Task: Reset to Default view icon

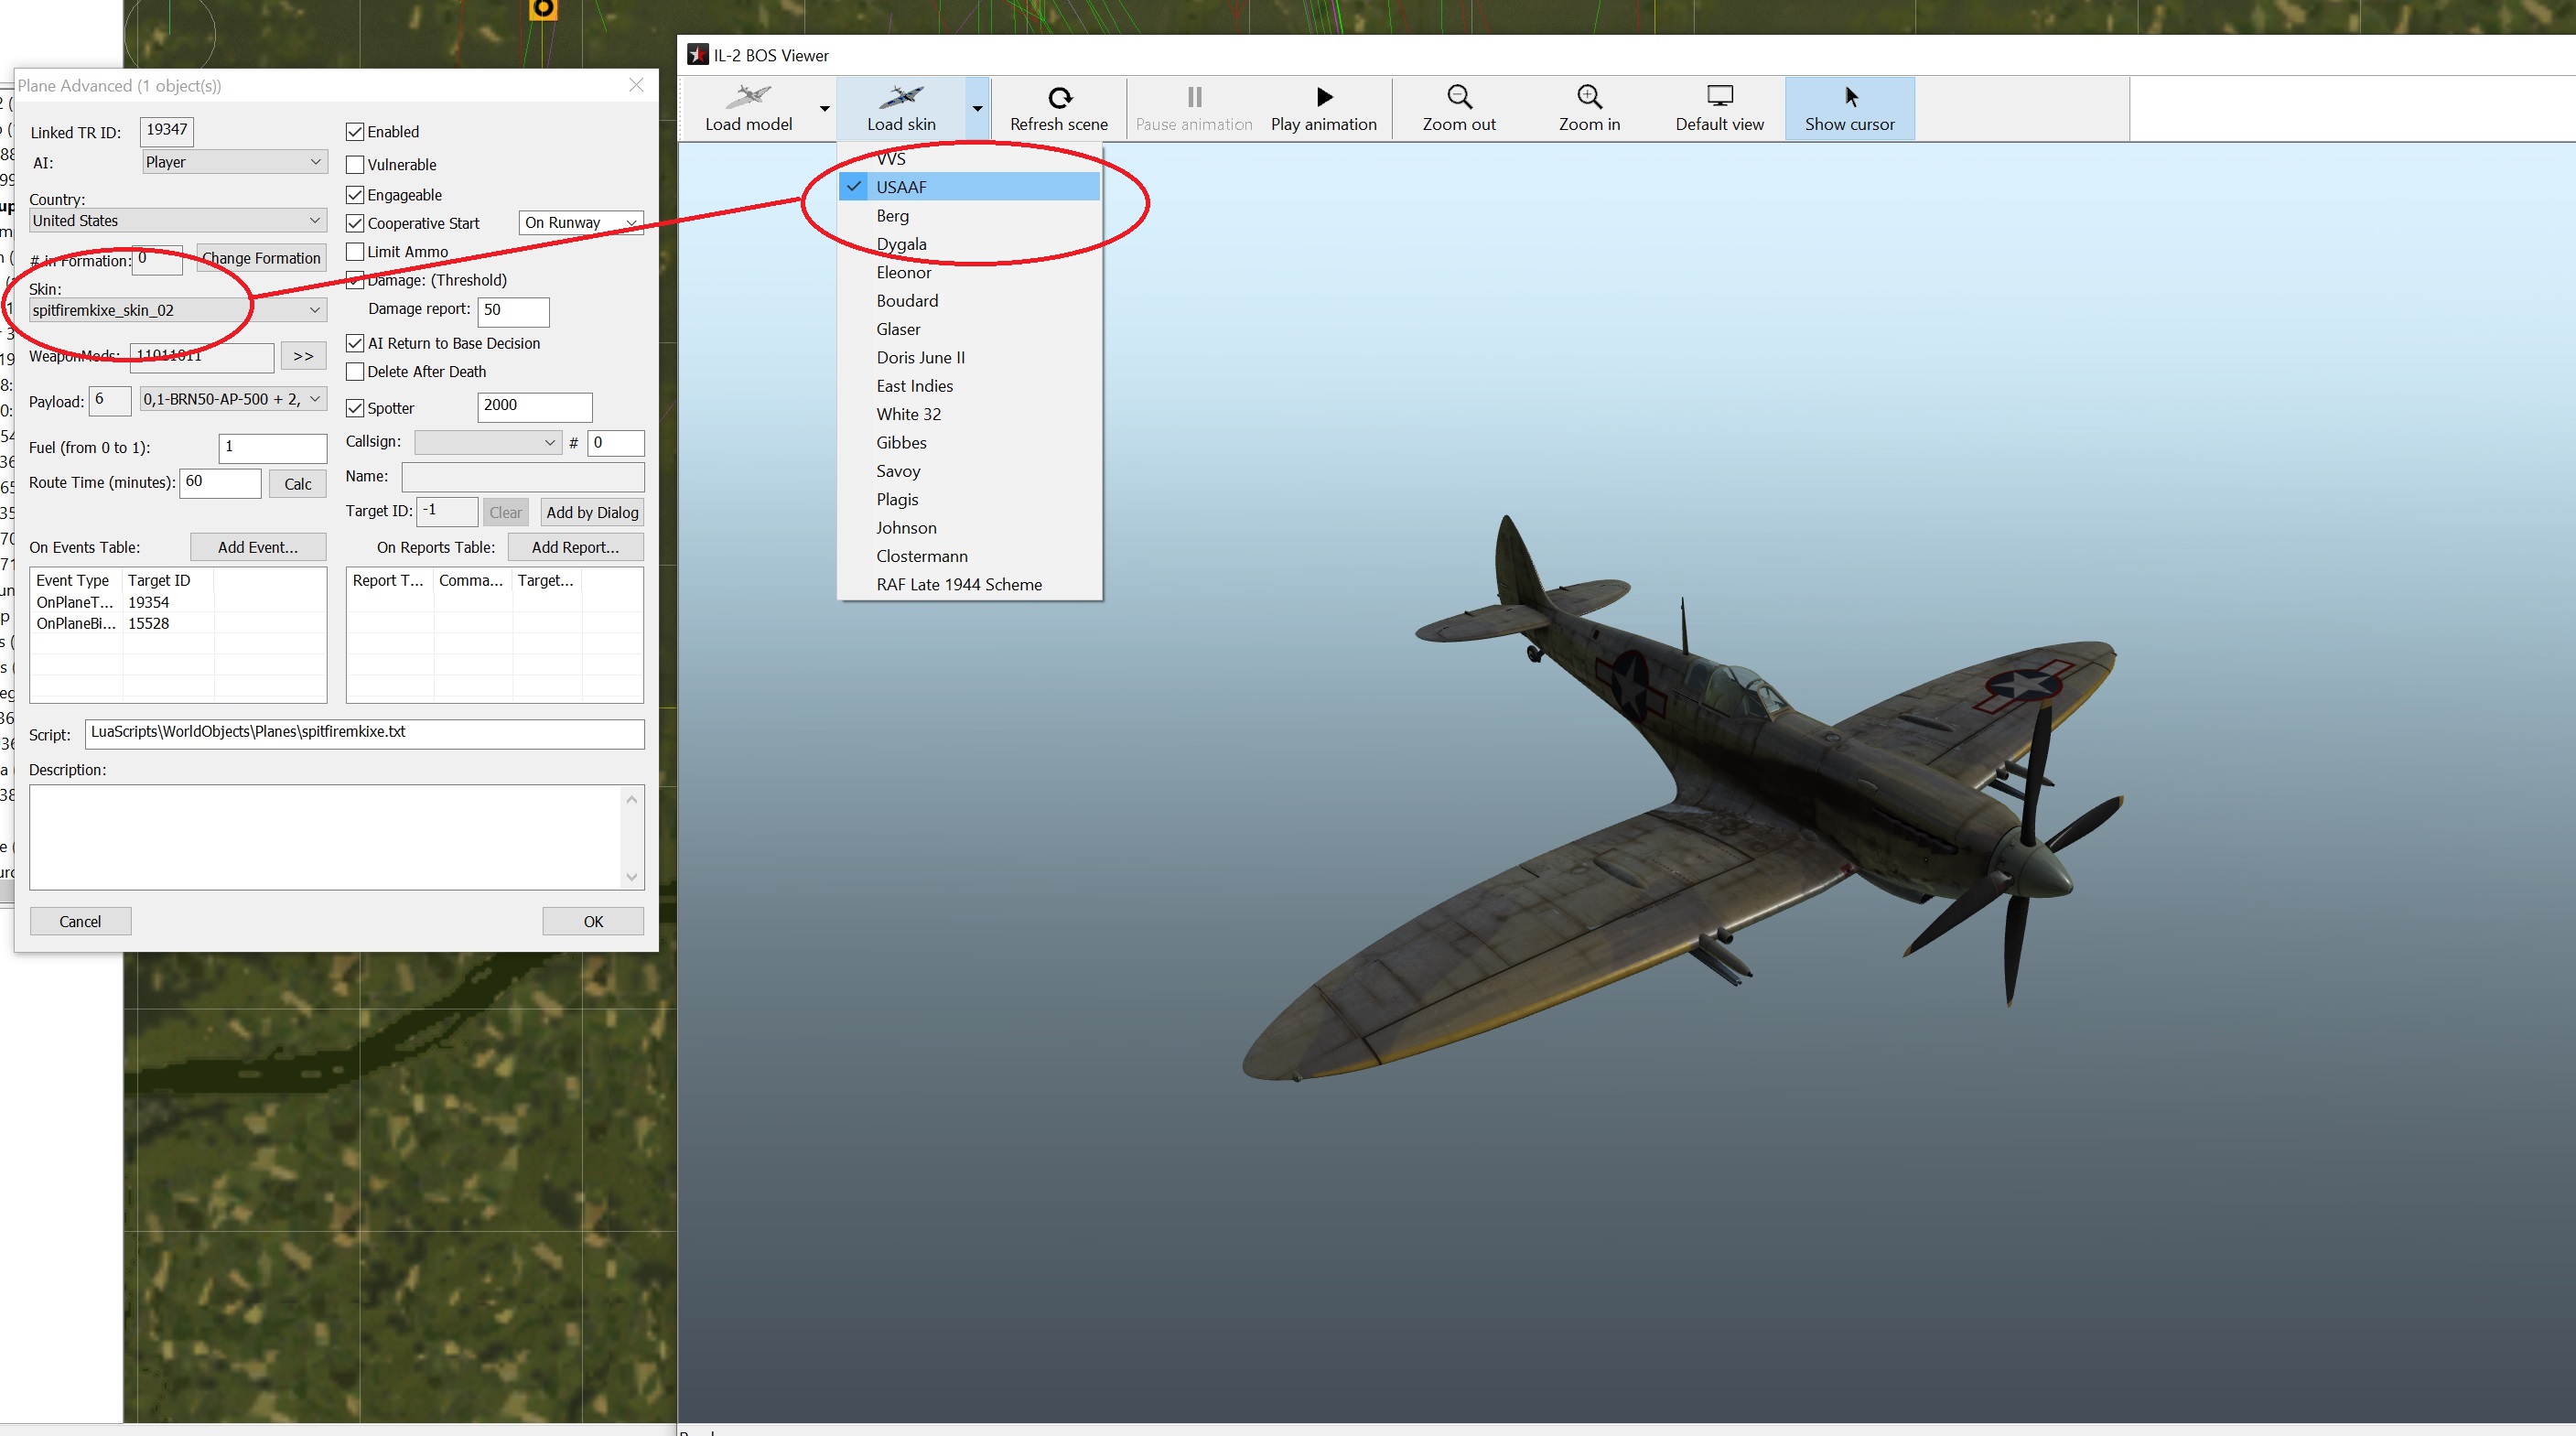Action: [1719, 97]
